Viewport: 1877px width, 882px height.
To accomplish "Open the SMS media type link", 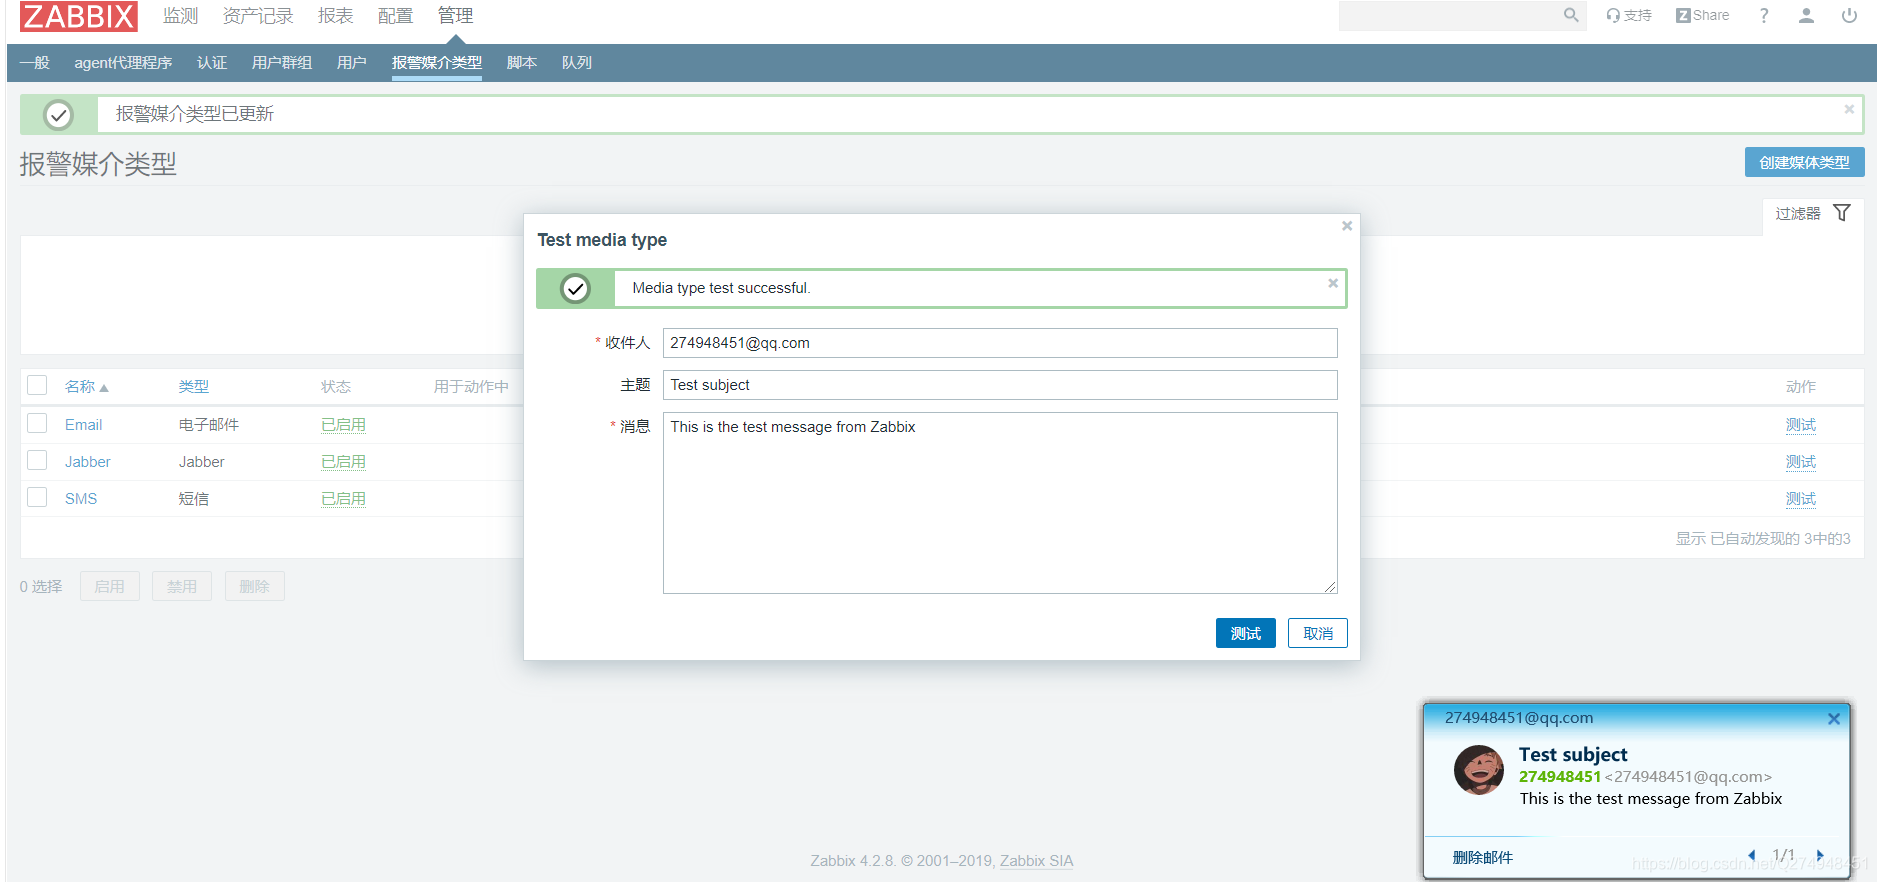I will [81, 499].
